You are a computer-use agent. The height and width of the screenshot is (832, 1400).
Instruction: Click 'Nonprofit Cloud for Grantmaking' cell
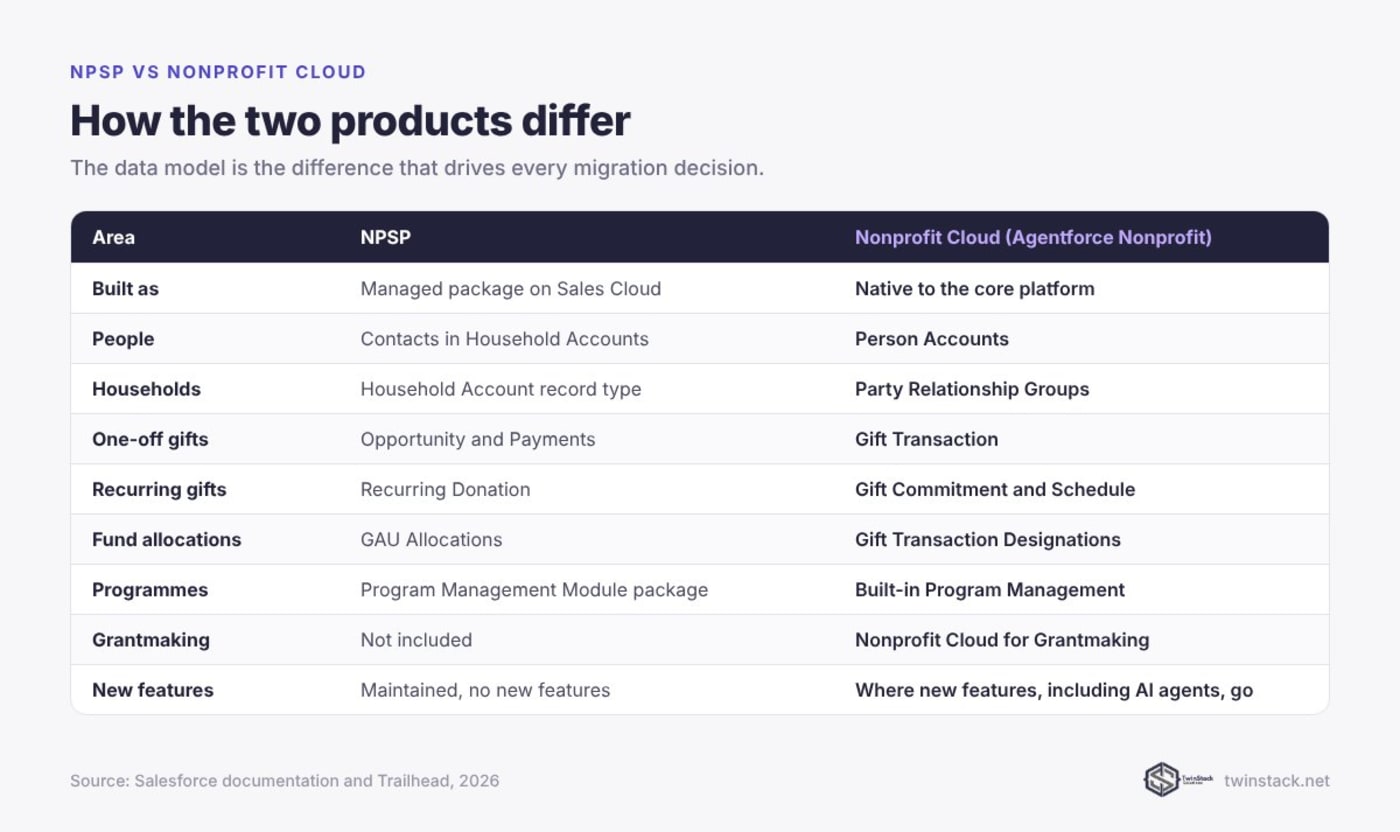(x=1002, y=640)
